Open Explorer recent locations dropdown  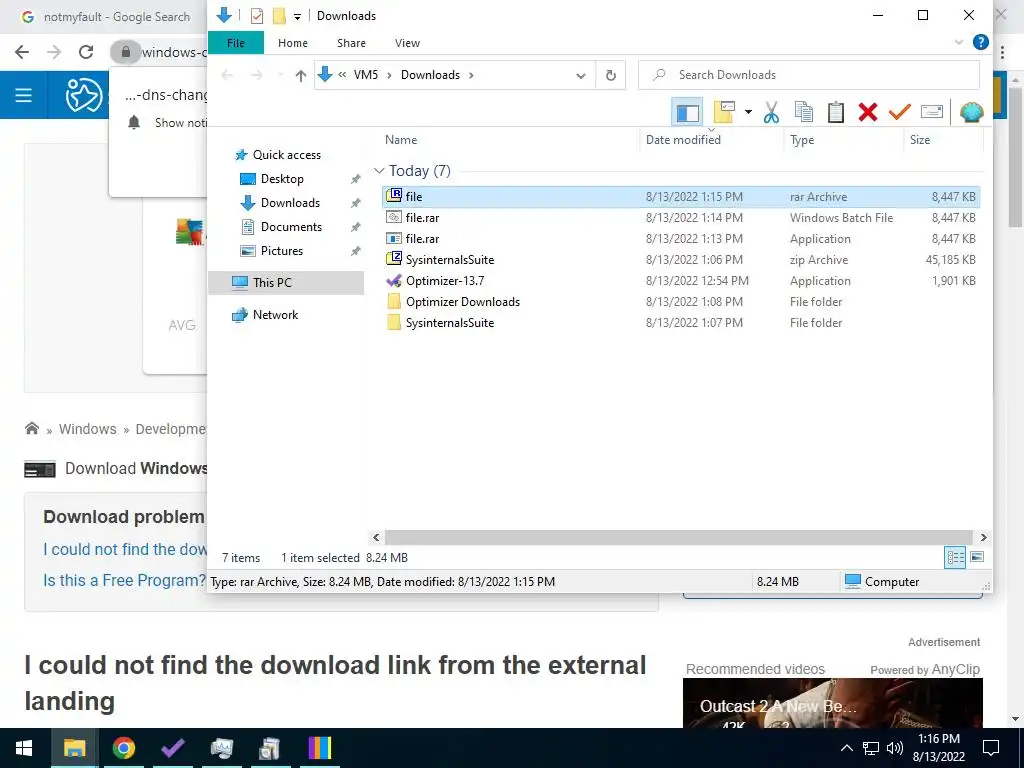tap(281, 76)
